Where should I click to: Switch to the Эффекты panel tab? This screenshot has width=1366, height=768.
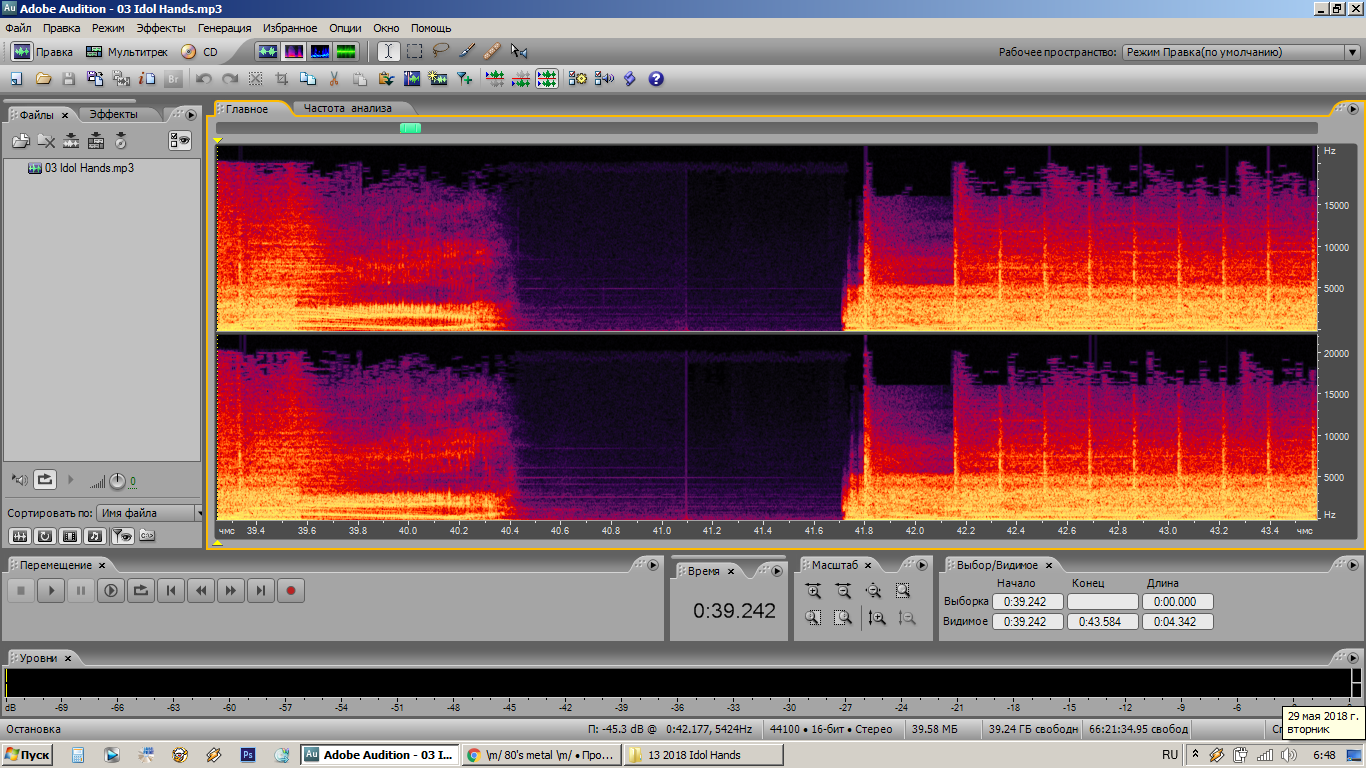click(114, 114)
